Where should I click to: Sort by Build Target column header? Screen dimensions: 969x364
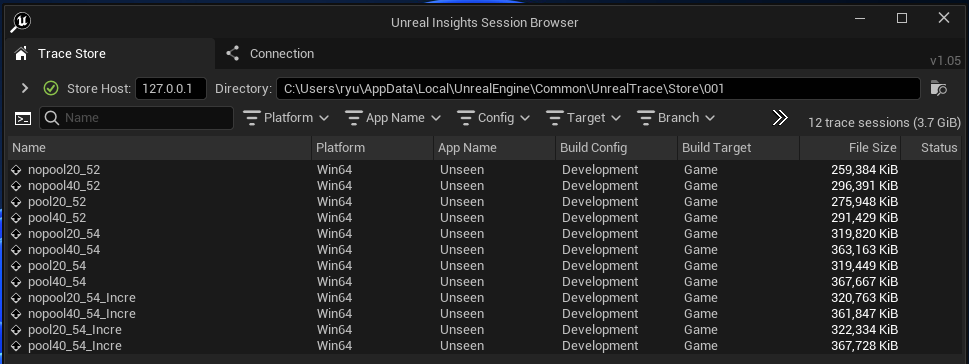[738, 148]
